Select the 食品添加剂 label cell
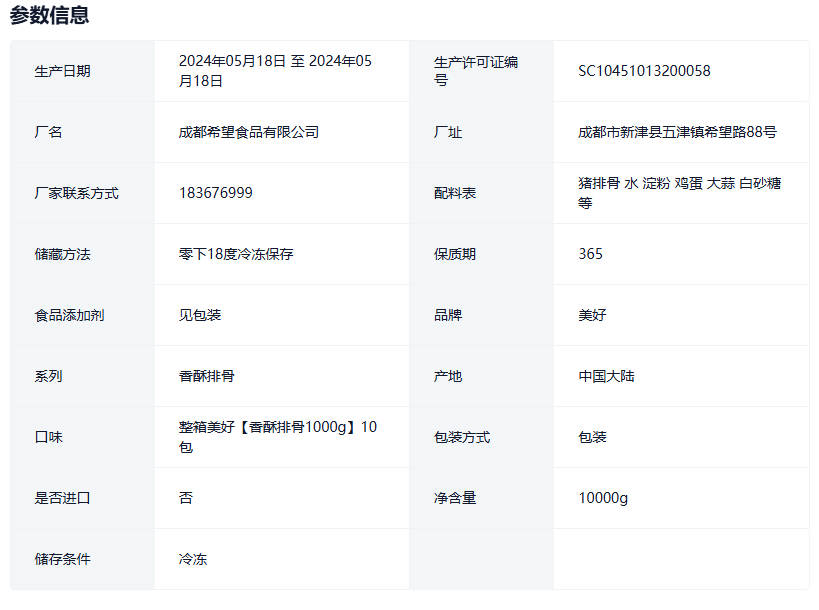819x610 pixels. click(x=82, y=315)
